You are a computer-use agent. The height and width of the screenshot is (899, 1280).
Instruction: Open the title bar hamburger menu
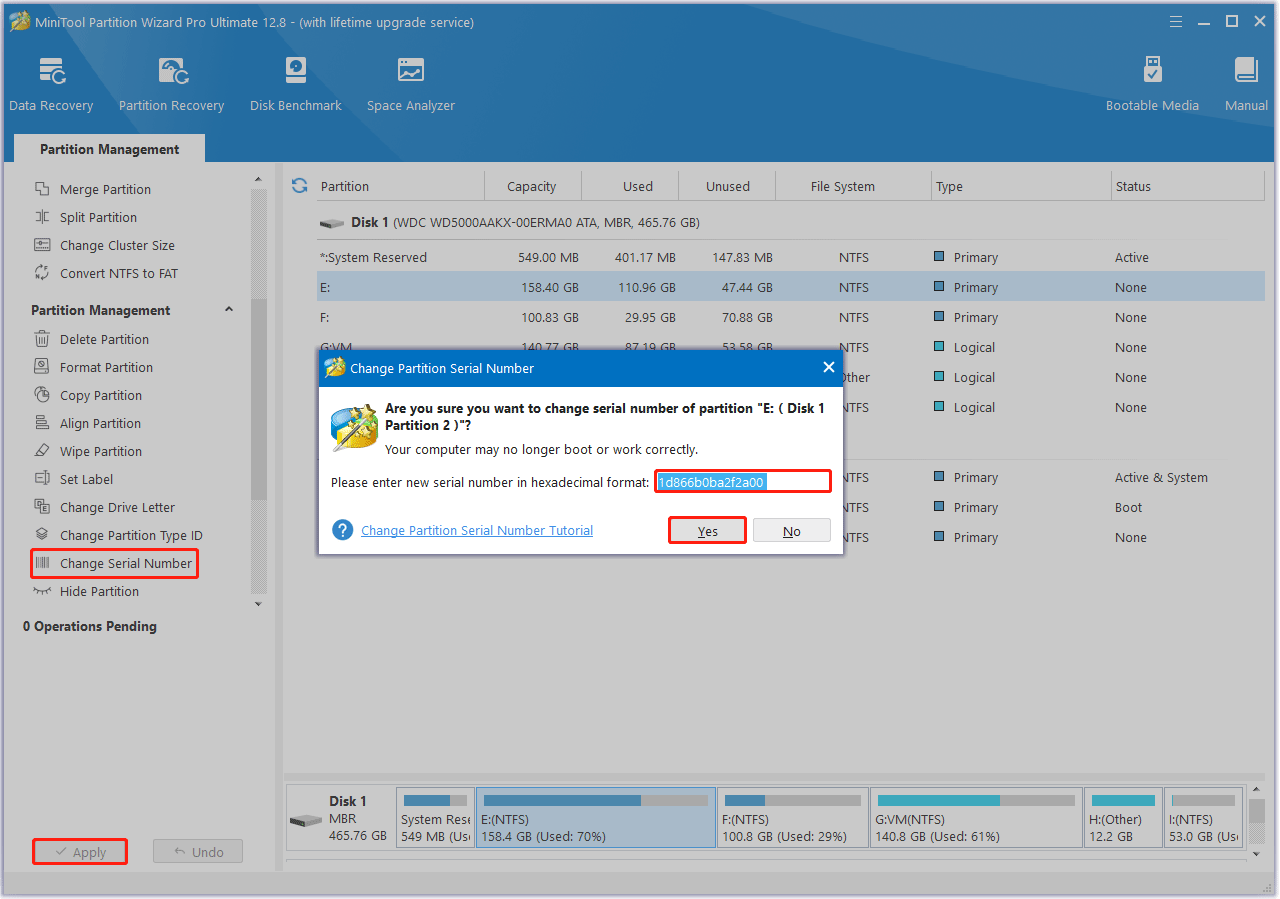click(1176, 21)
